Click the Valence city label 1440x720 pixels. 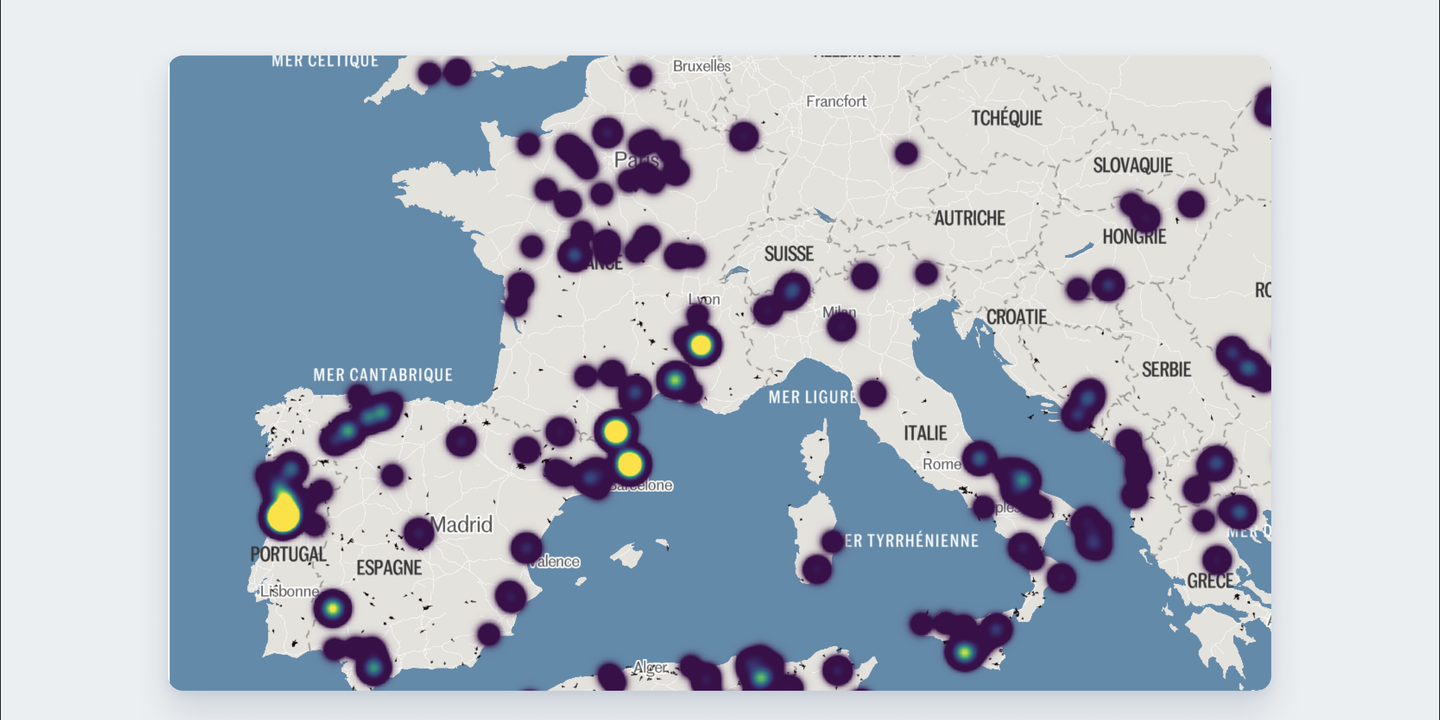[x=555, y=561]
